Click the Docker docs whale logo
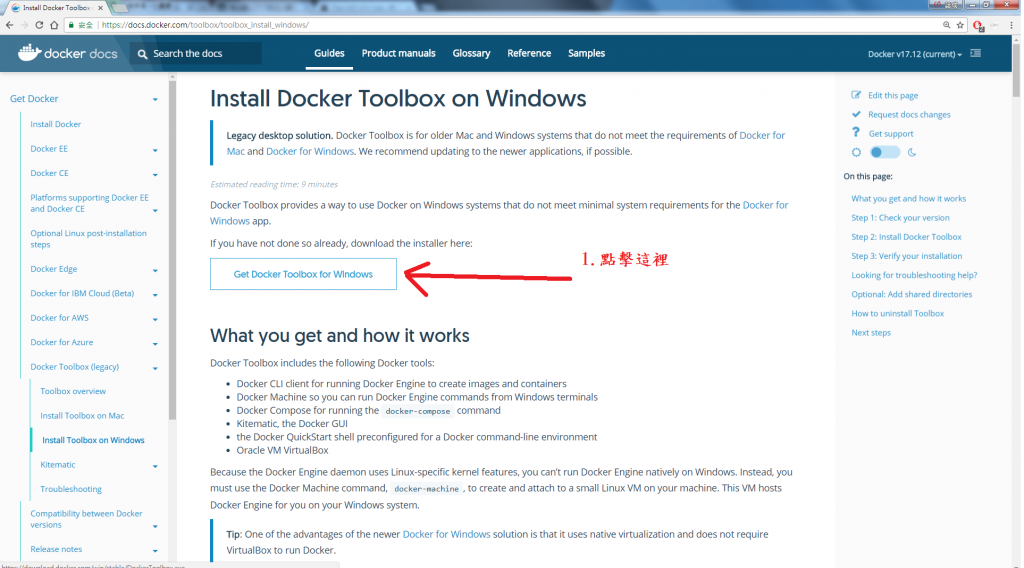 [29, 53]
